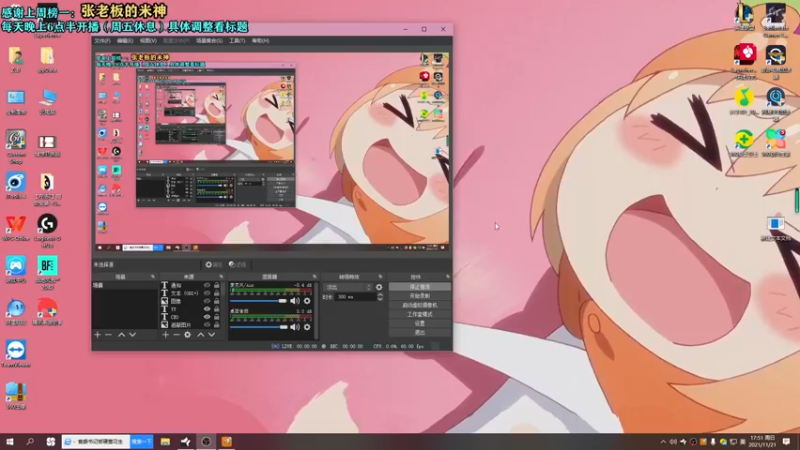Add a new scene with plus icon

coord(97,335)
